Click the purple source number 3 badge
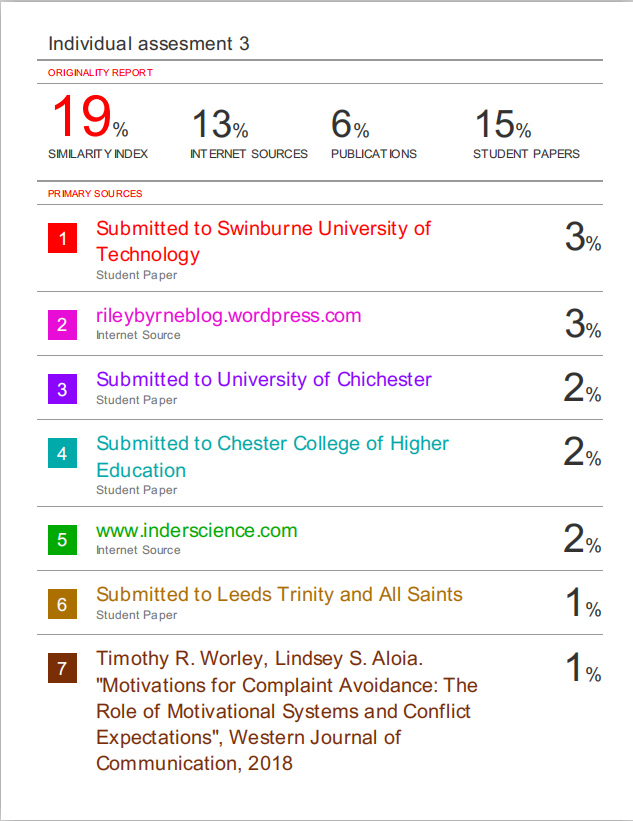 pos(62,389)
